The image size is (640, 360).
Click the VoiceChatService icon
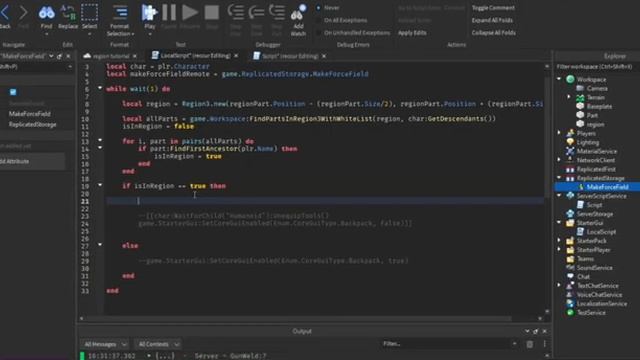tap(570, 295)
